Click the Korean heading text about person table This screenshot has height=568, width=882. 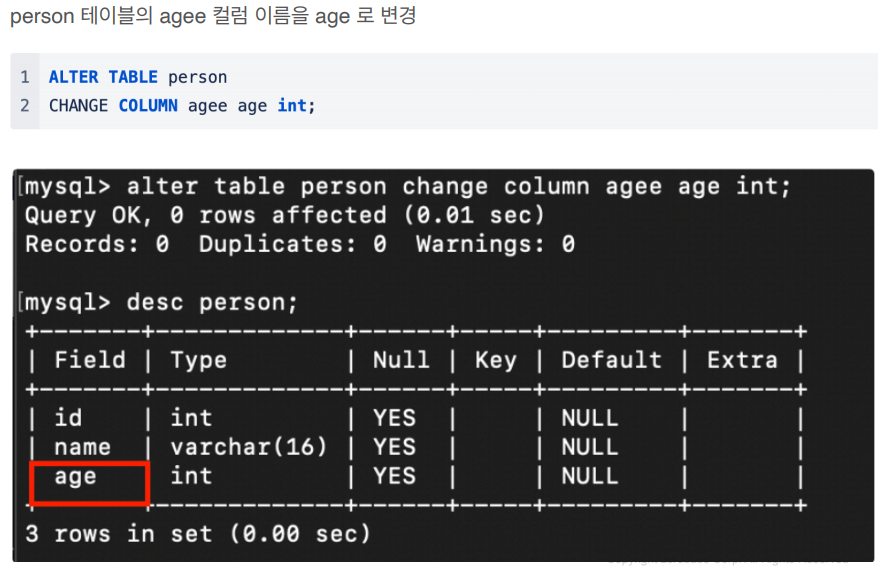213,16
